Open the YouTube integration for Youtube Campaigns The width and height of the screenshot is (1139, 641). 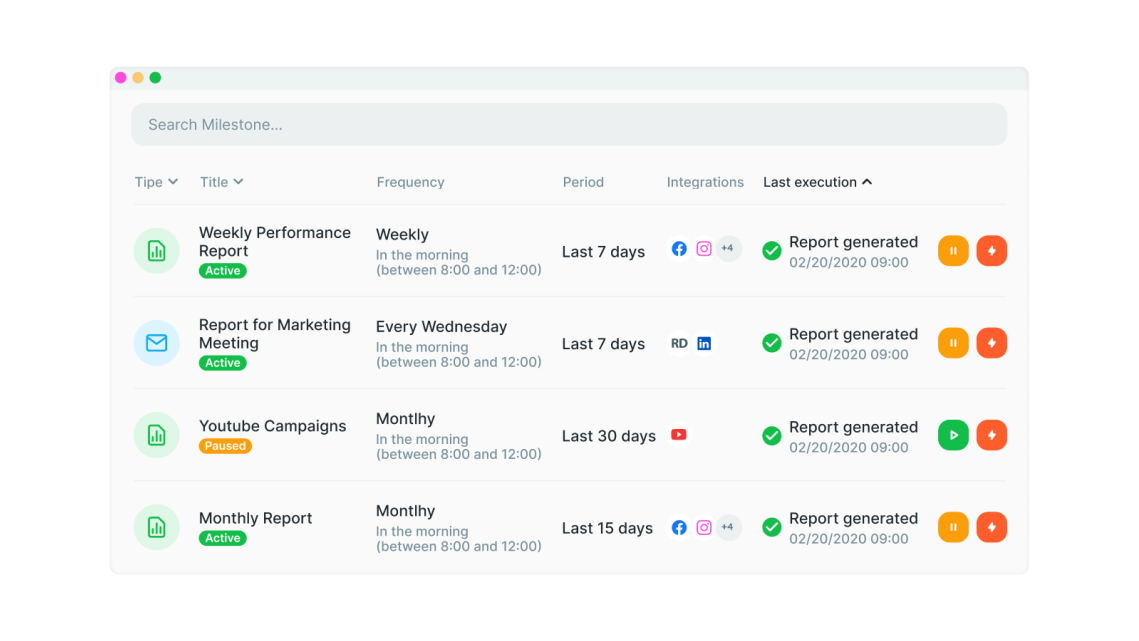679,435
